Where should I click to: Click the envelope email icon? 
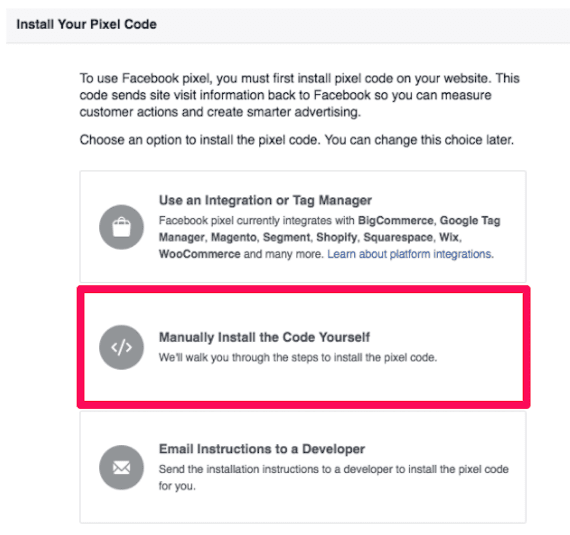tap(121, 467)
